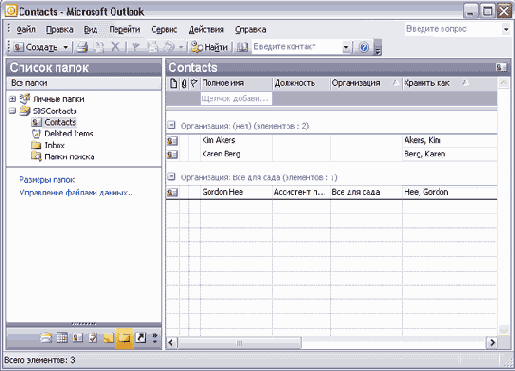Open the Создать button dropdown arrow
The height and width of the screenshot is (371, 515).
pyautogui.click(x=66, y=47)
